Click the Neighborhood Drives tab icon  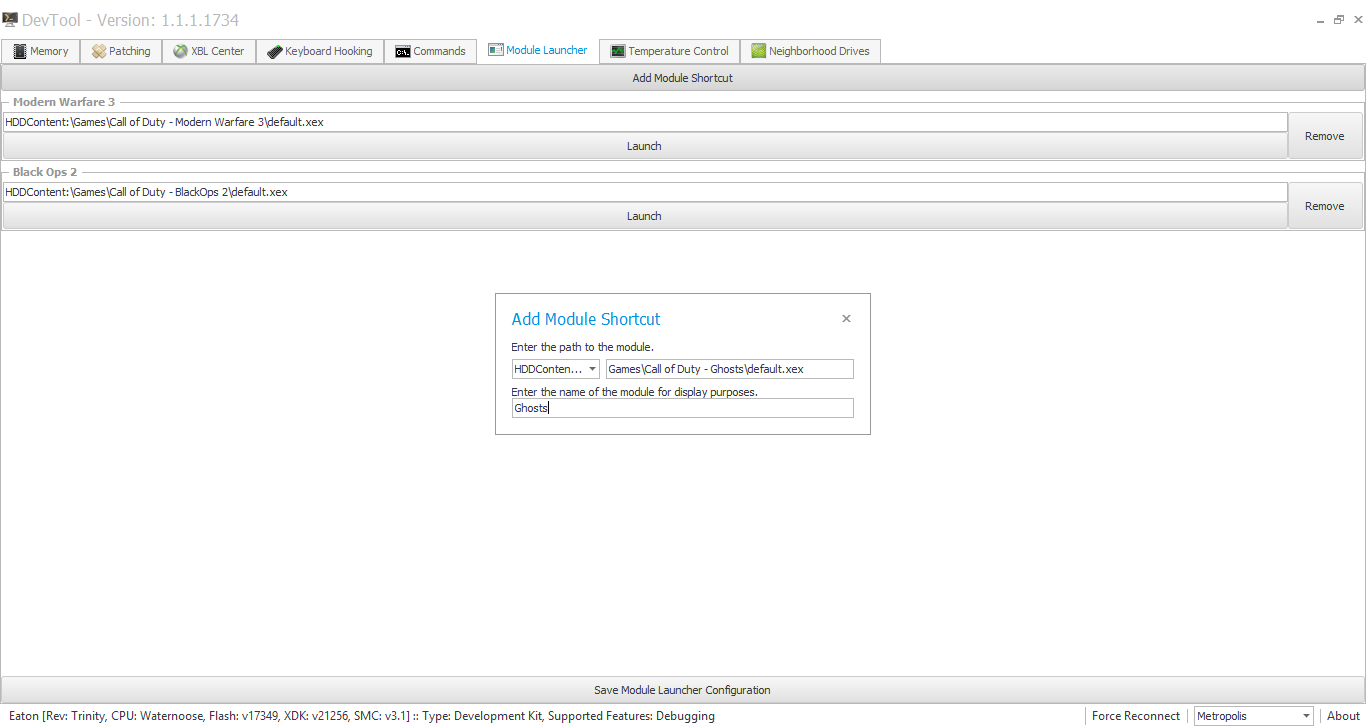click(x=759, y=51)
